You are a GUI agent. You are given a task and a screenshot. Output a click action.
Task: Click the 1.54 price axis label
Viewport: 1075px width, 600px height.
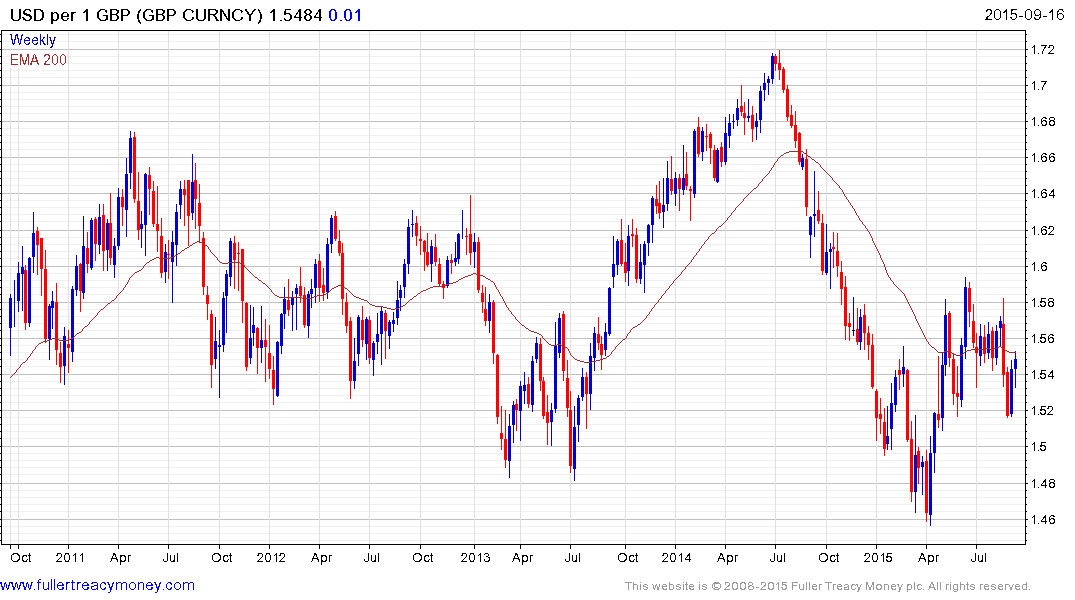pos(1043,375)
